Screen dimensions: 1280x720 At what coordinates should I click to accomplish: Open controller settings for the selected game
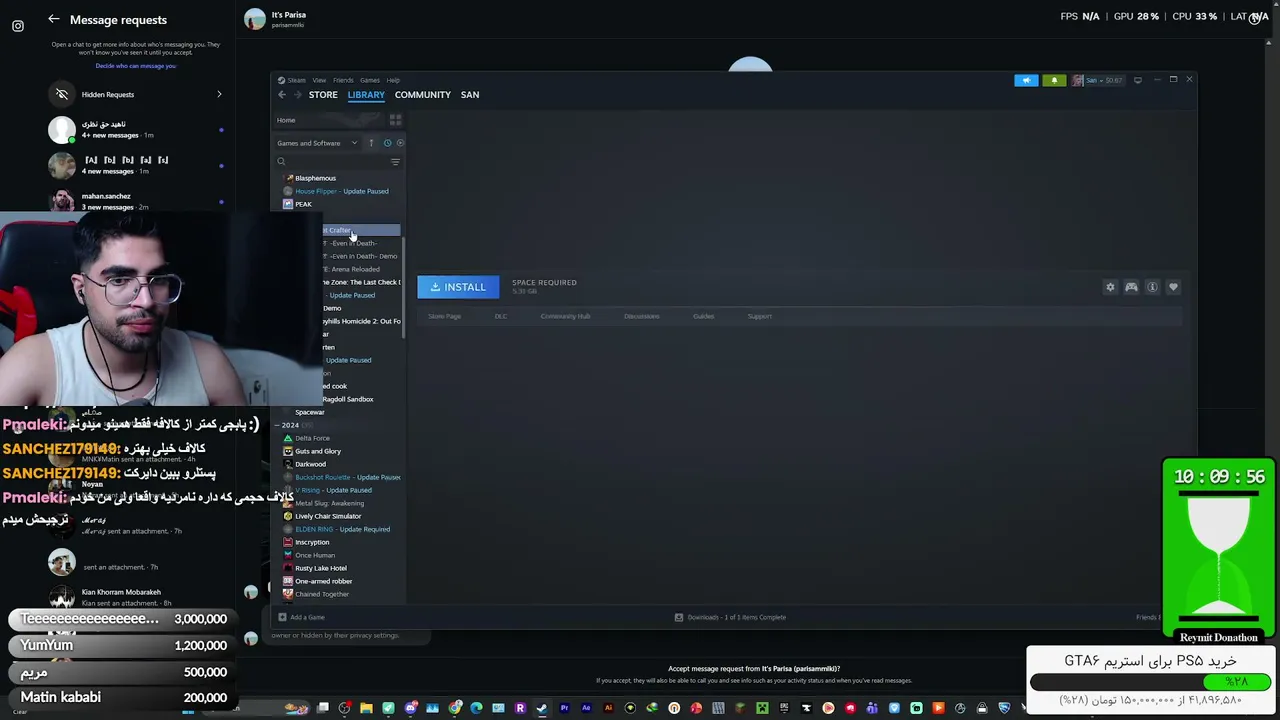coord(1131,287)
